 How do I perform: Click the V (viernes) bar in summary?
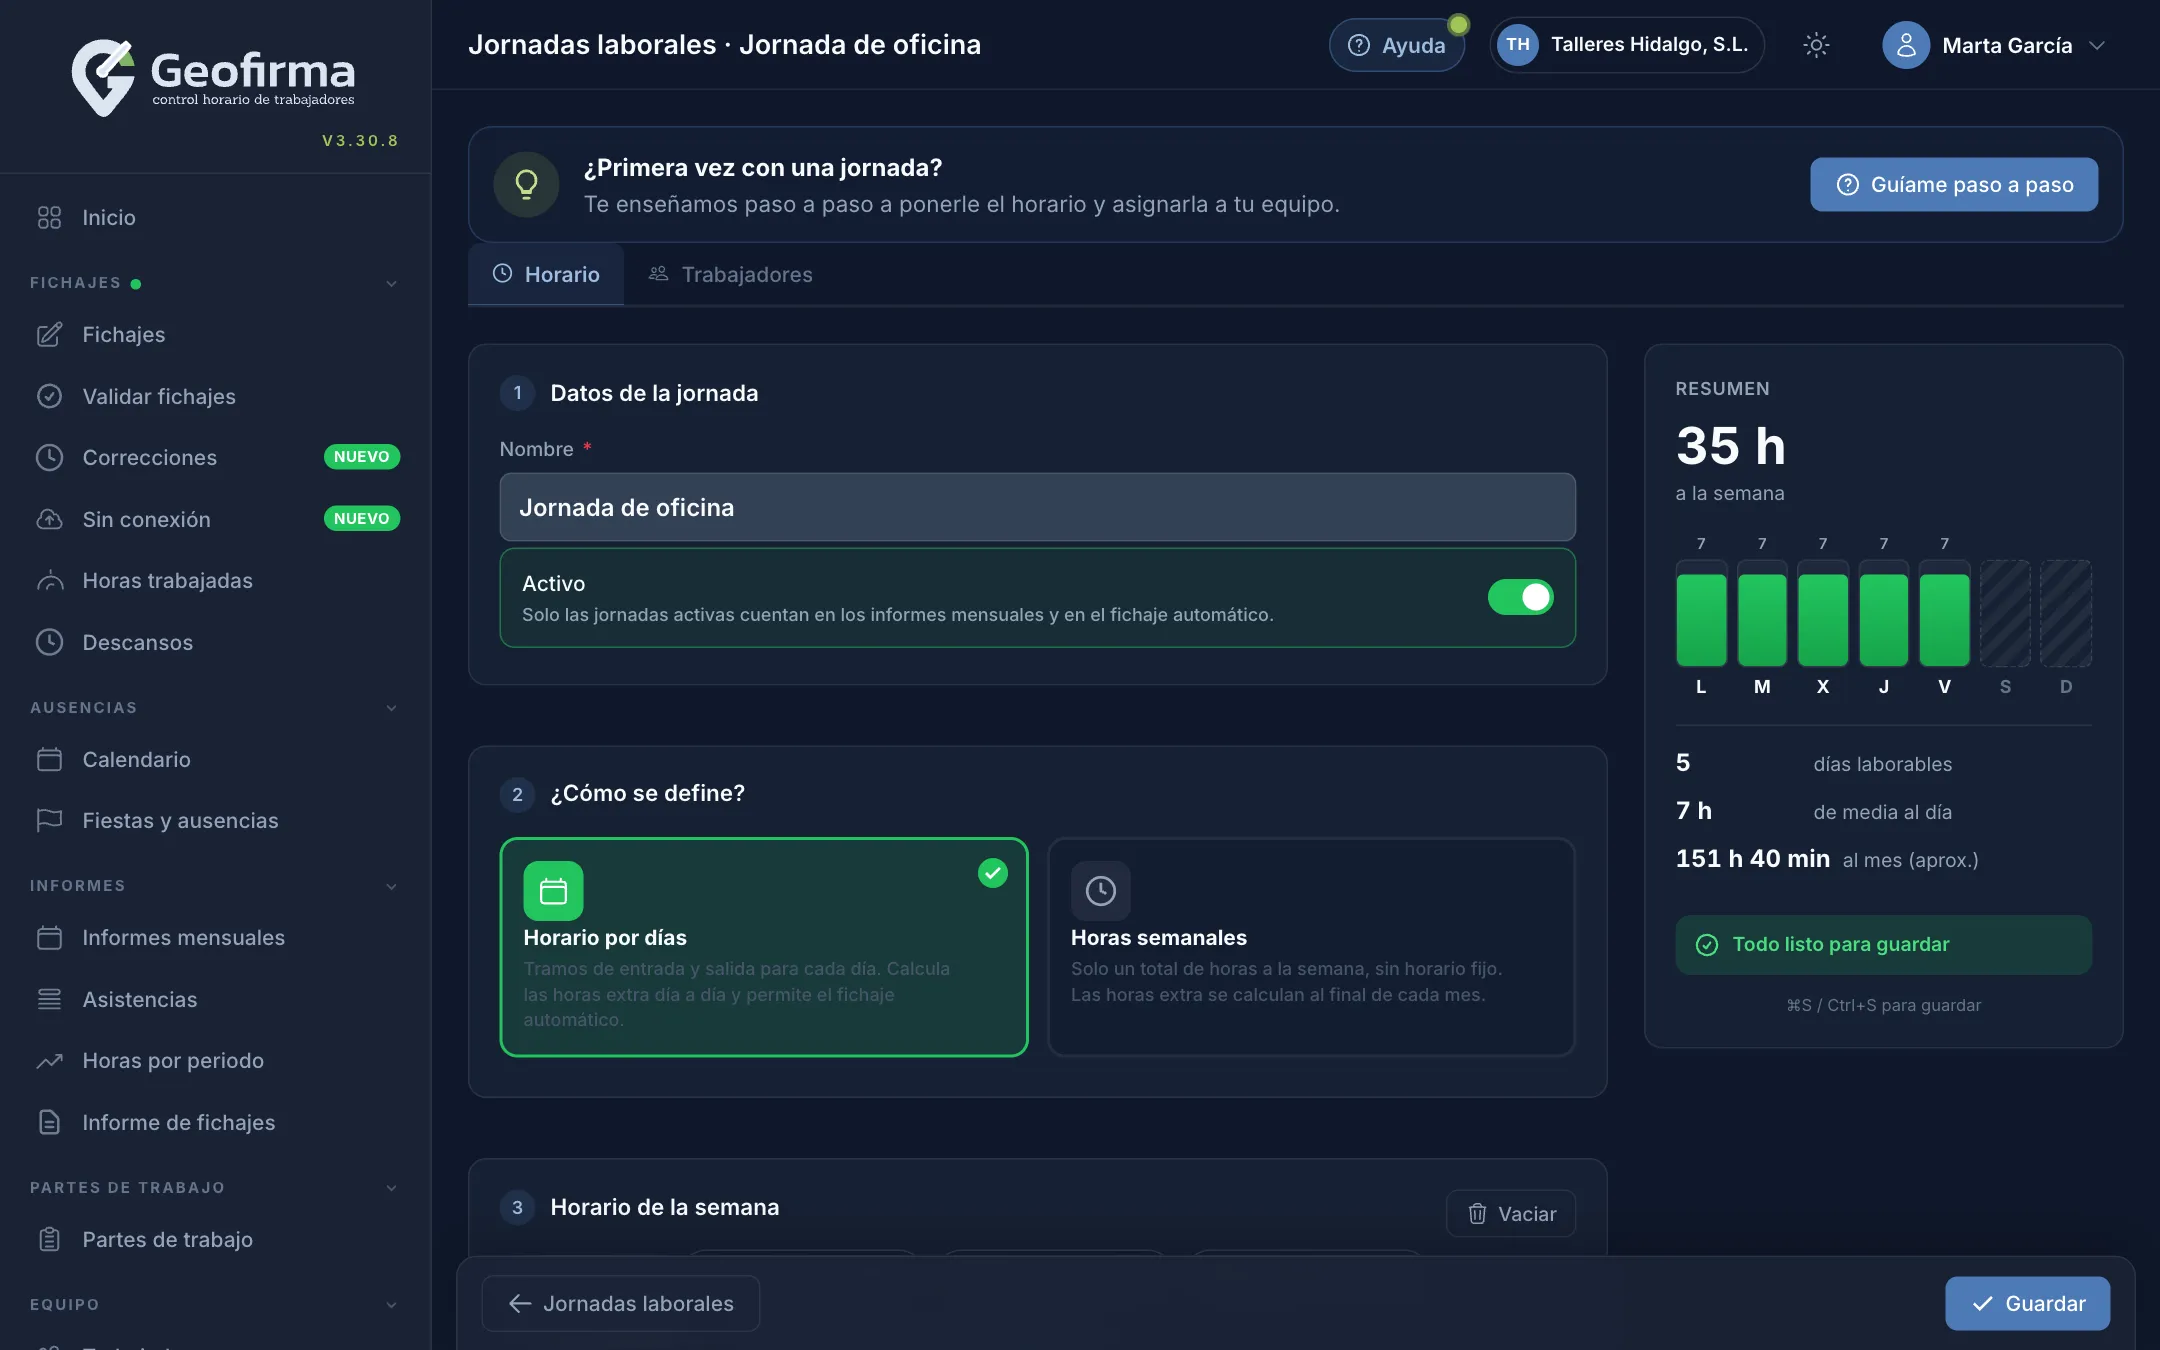[1944, 615]
